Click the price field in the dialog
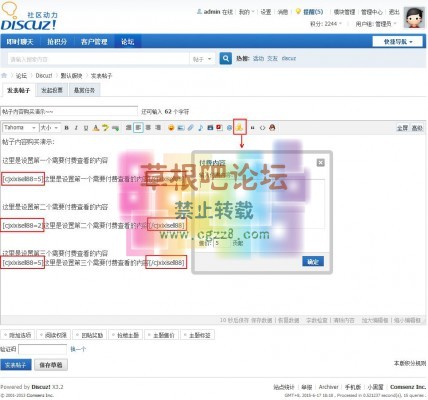The image size is (428, 400). [x=222, y=243]
